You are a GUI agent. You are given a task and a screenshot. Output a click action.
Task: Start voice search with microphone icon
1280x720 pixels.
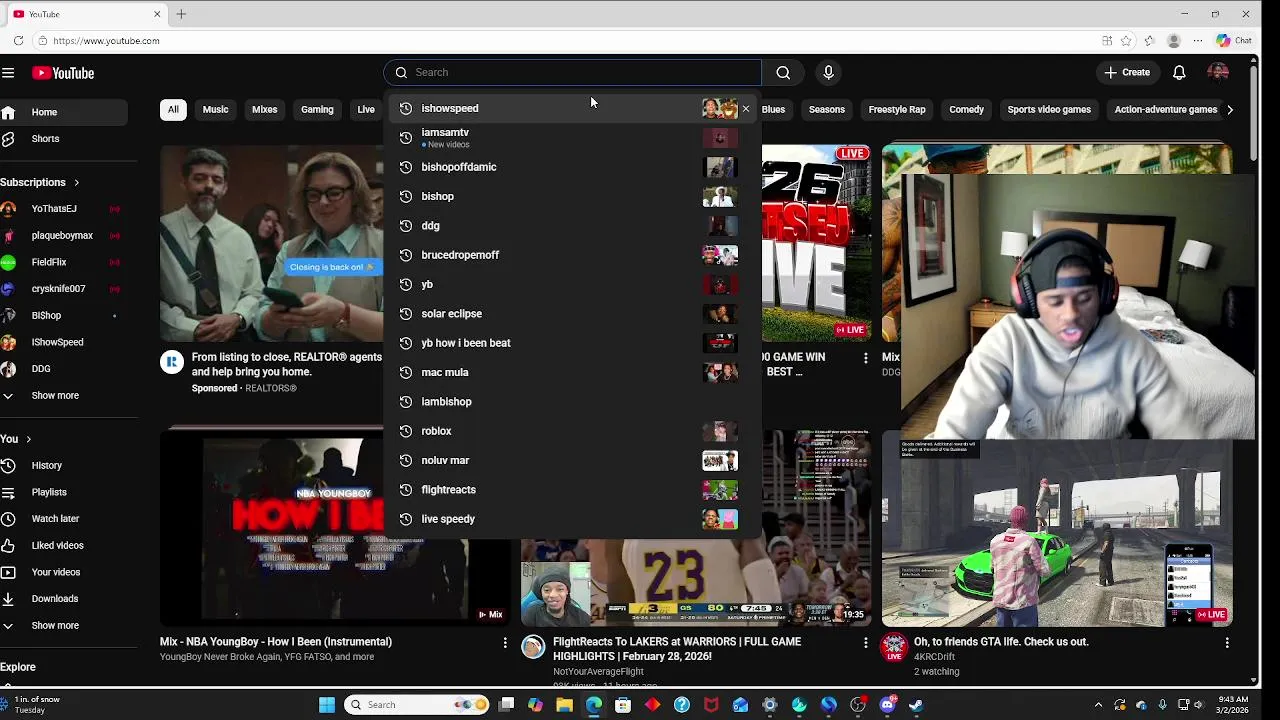point(828,72)
